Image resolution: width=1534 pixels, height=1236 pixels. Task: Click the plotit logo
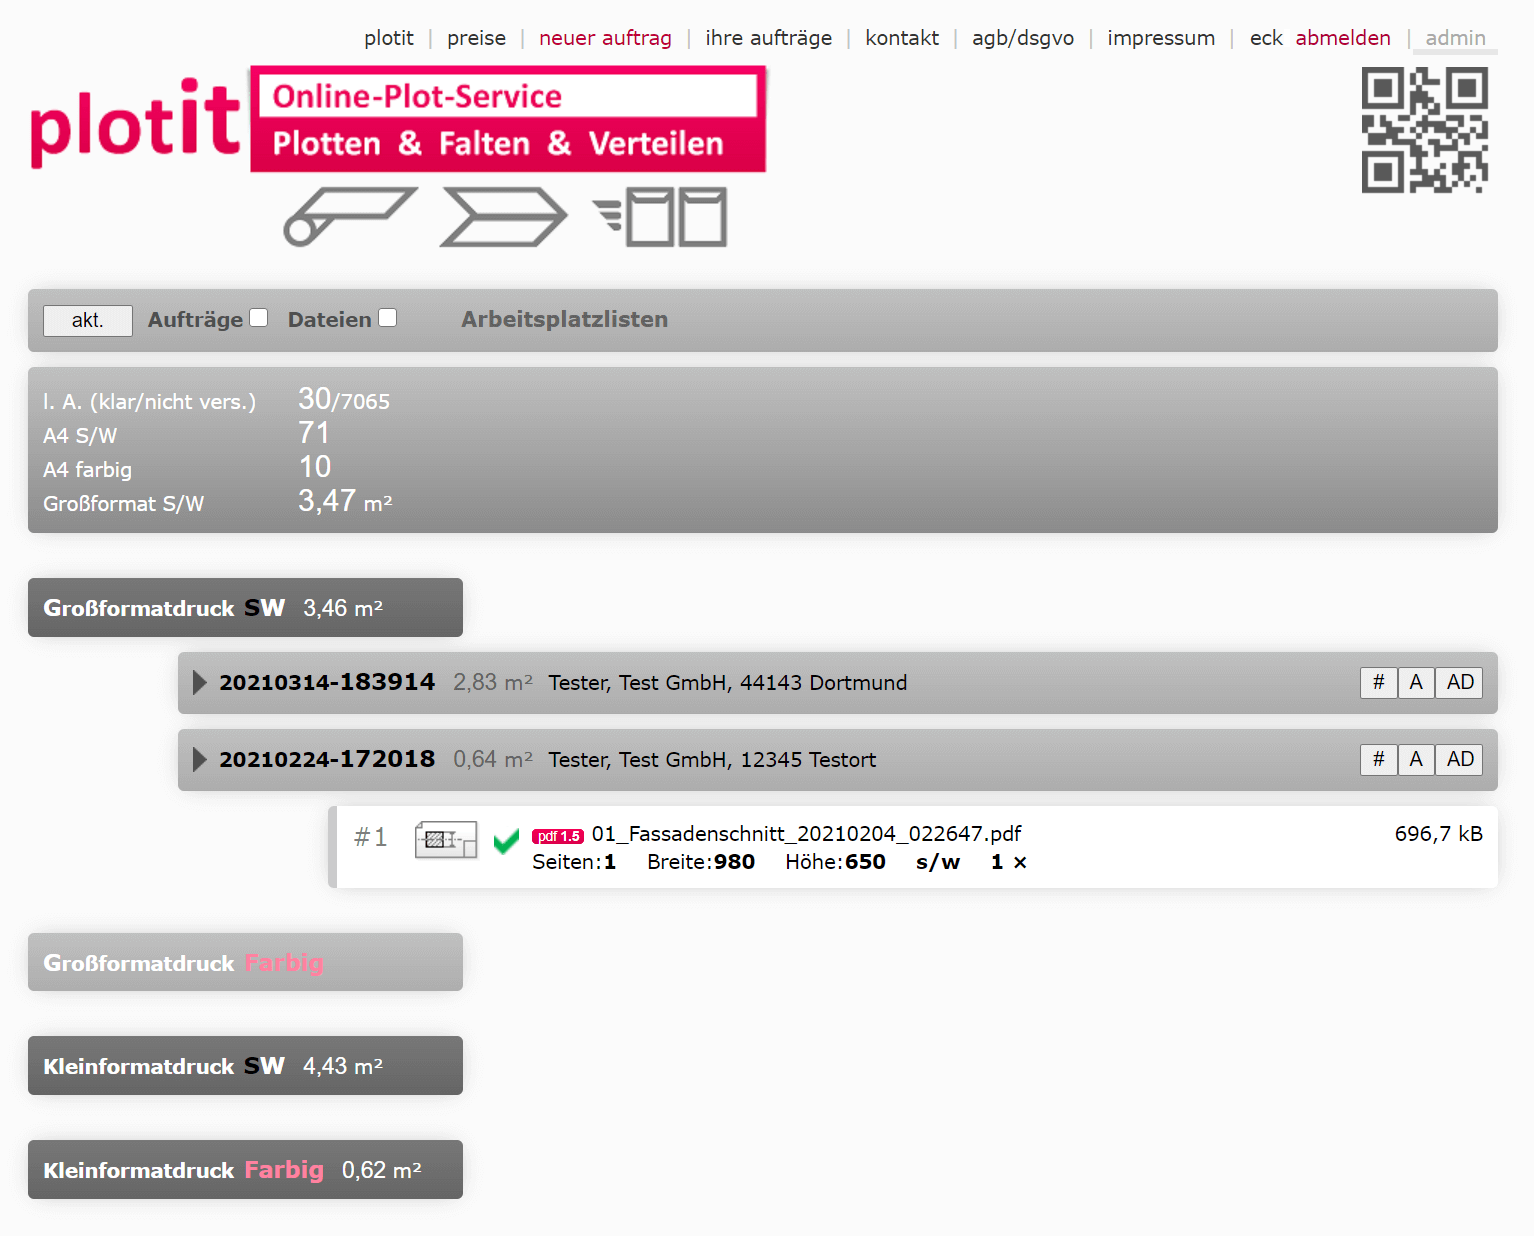click(136, 124)
